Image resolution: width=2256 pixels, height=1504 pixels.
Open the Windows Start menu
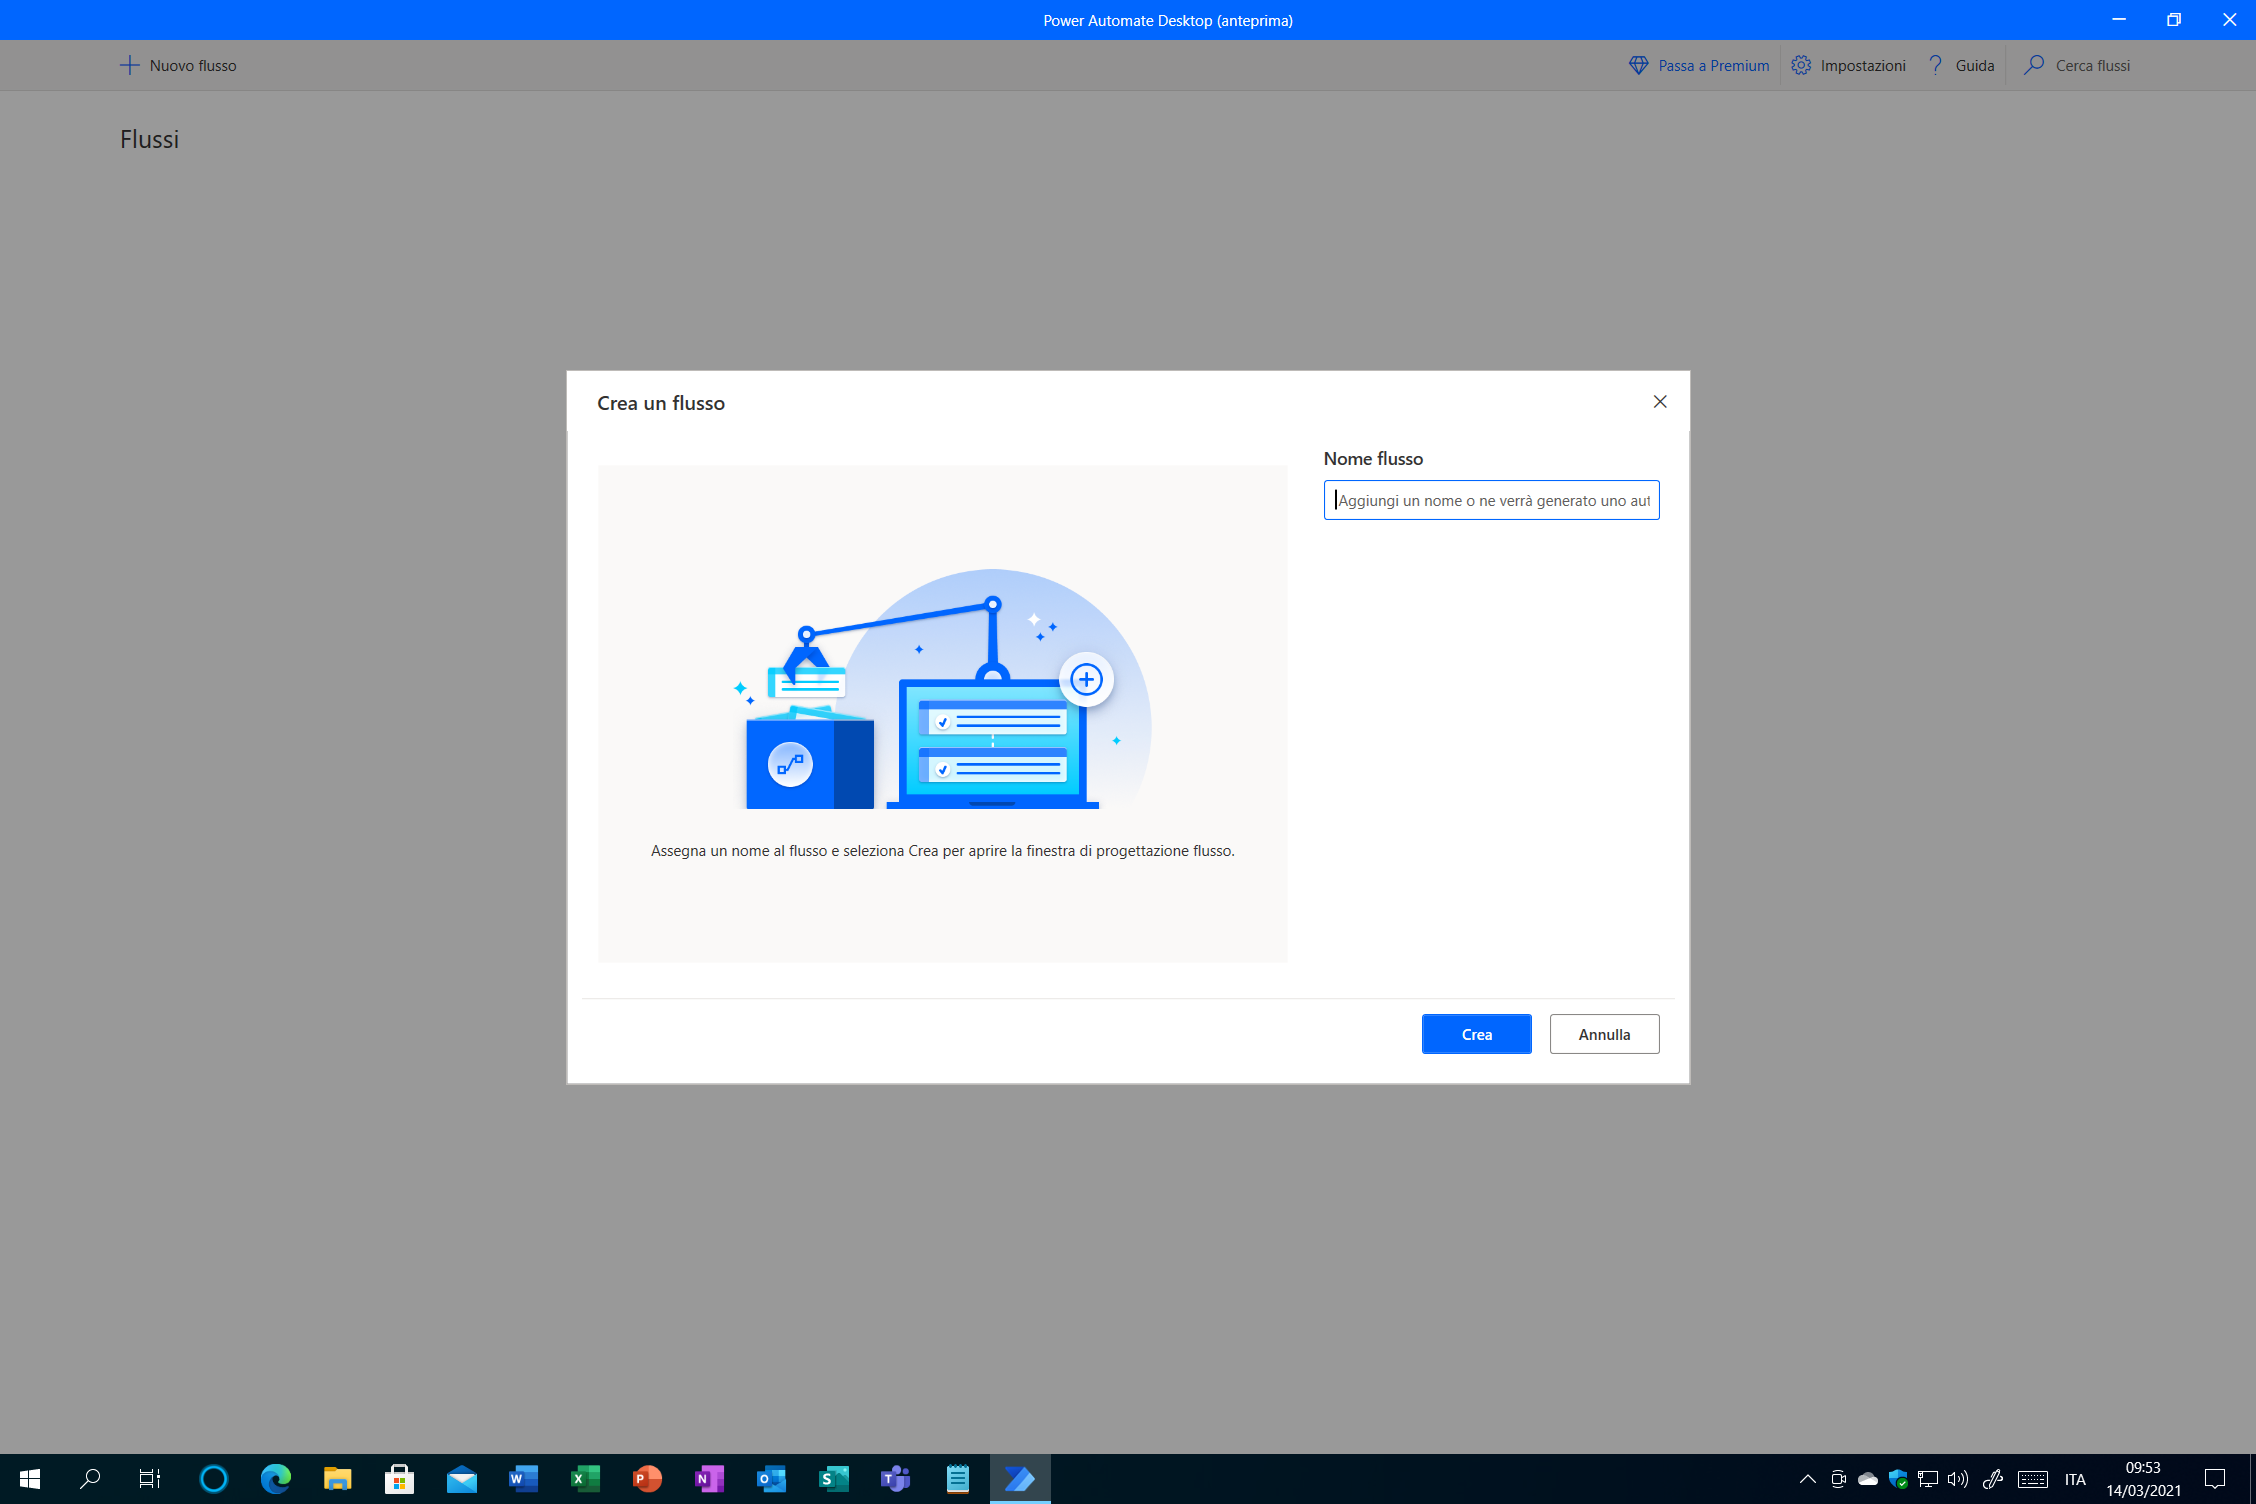coord(30,1479)
